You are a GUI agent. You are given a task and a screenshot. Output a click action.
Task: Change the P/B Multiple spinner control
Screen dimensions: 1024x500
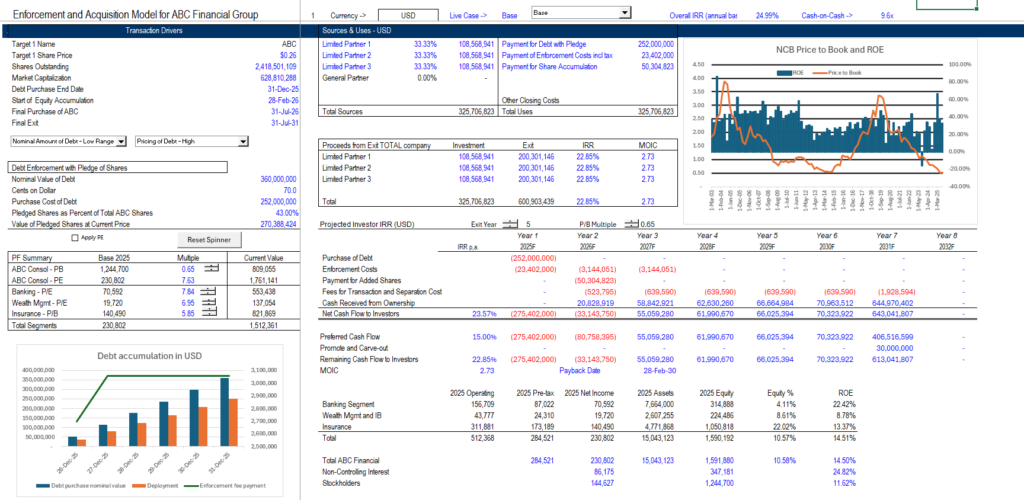(632, 224)
